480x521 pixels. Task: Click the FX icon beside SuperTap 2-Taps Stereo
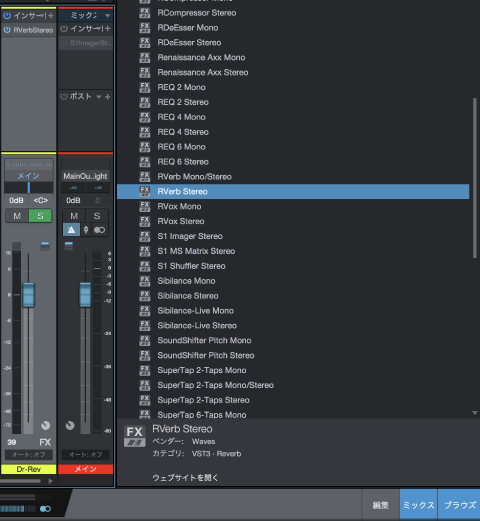click(x=145, y=400)
